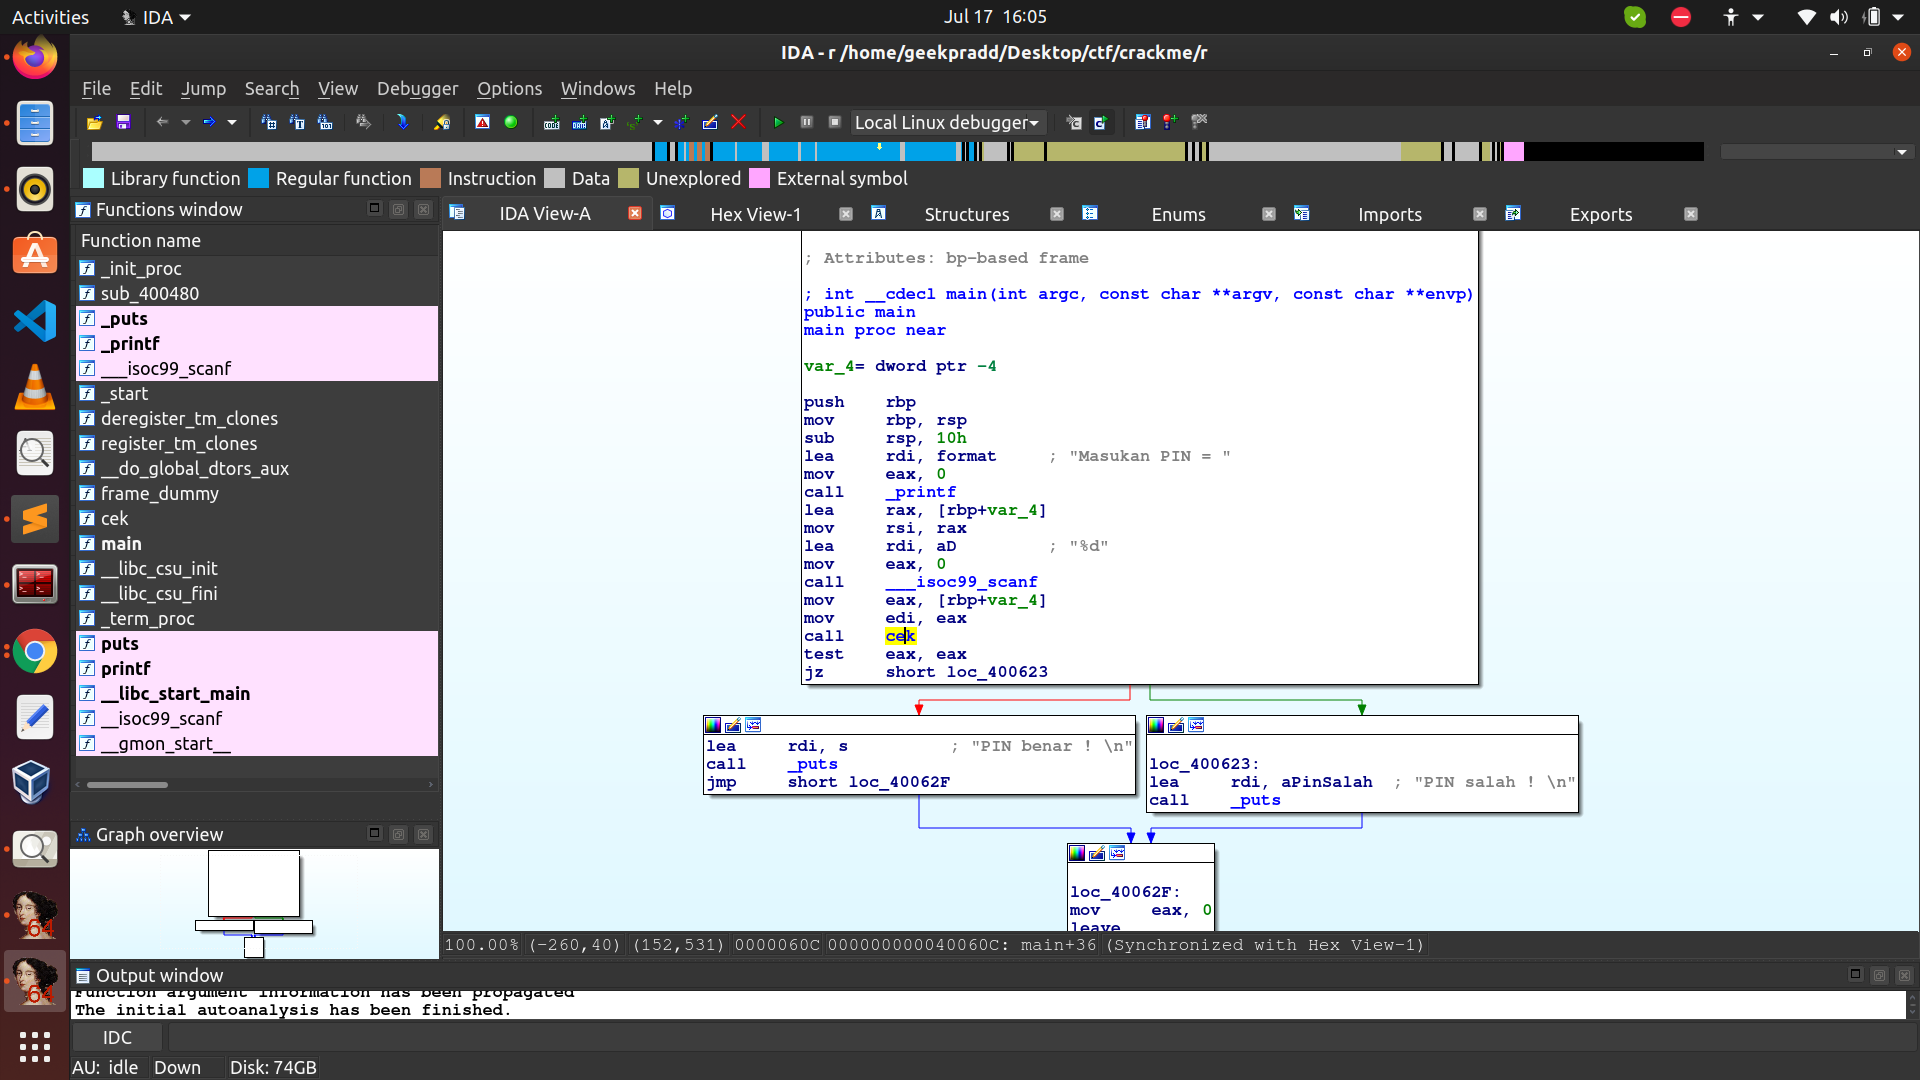This screenshot has height=1080, width=1920.
Task: Open the Jump menu
Action: click(x=203, y=88)
